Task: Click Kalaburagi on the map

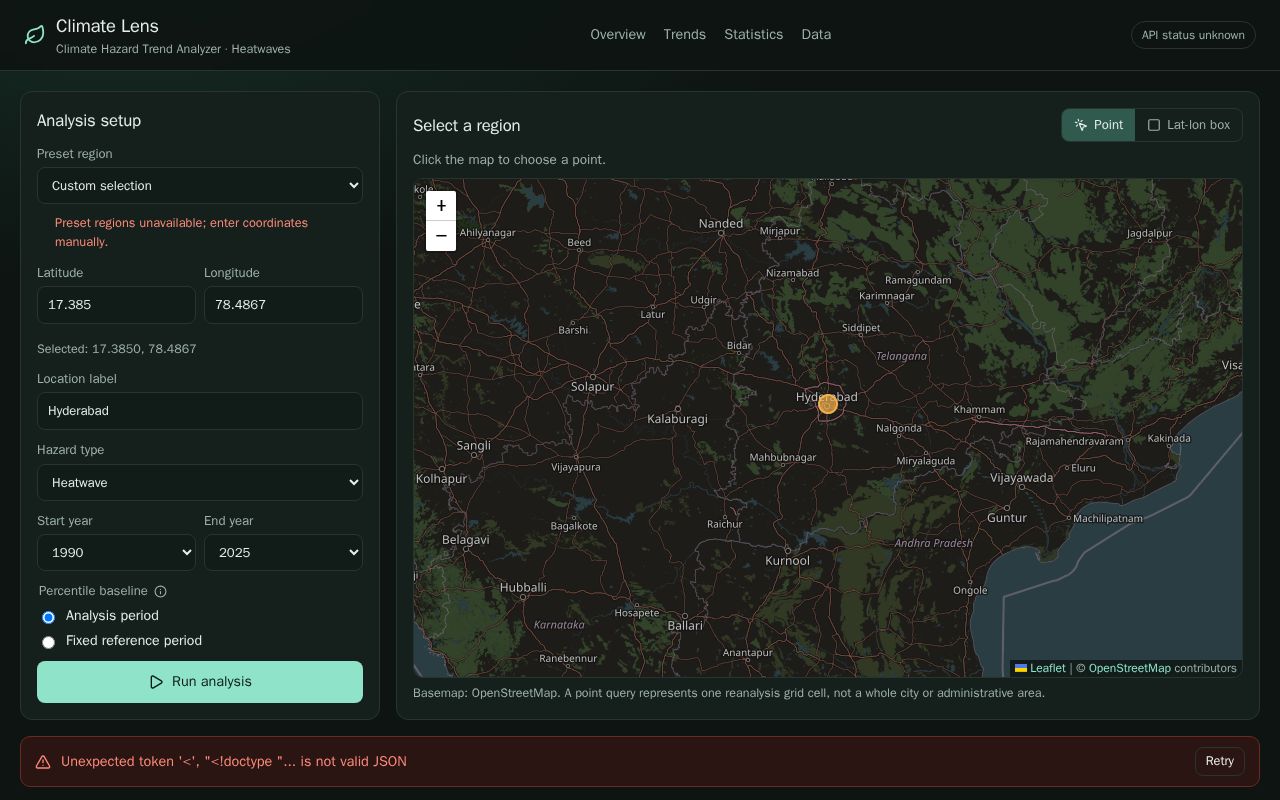Action: click(x=678, y=419)
